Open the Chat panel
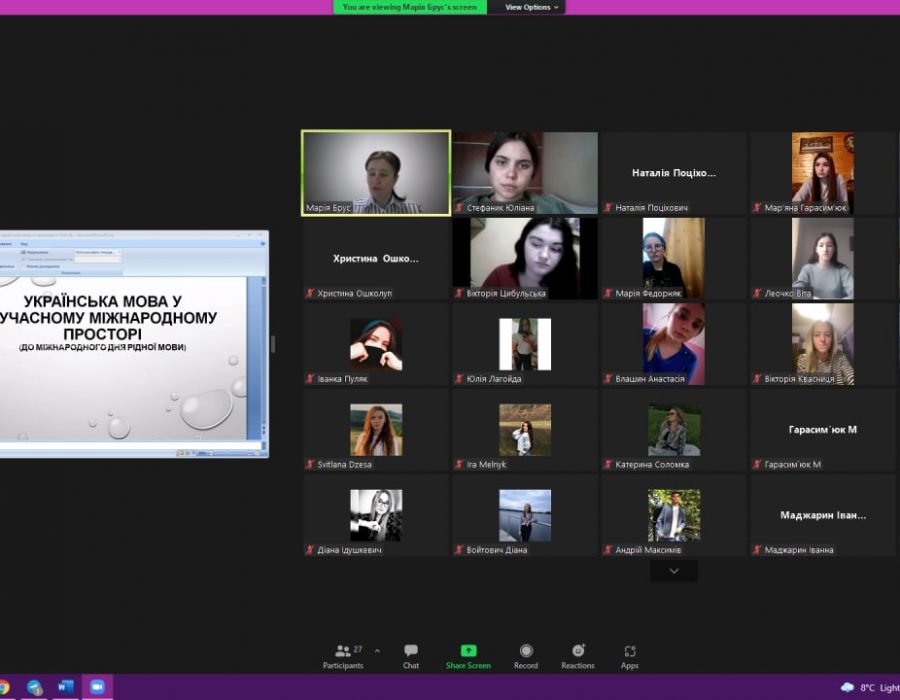 tap(411, 655)
